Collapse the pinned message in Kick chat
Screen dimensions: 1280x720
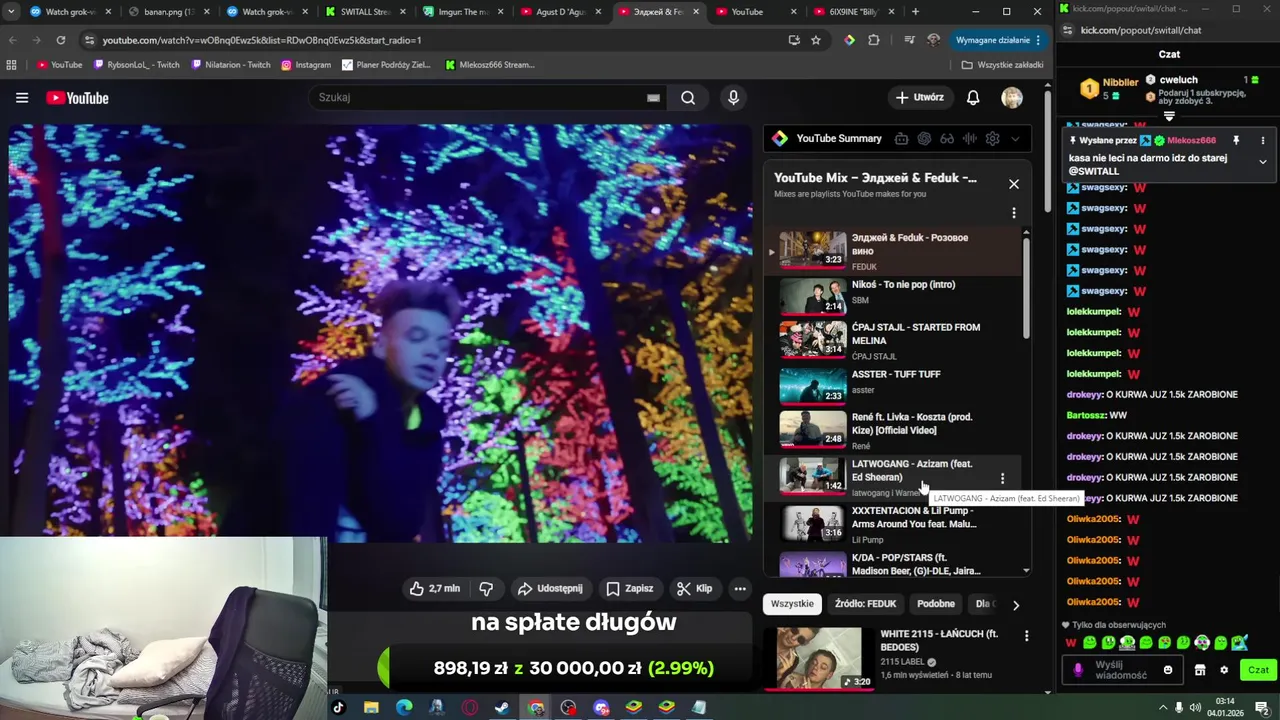tap(1262, 162)
